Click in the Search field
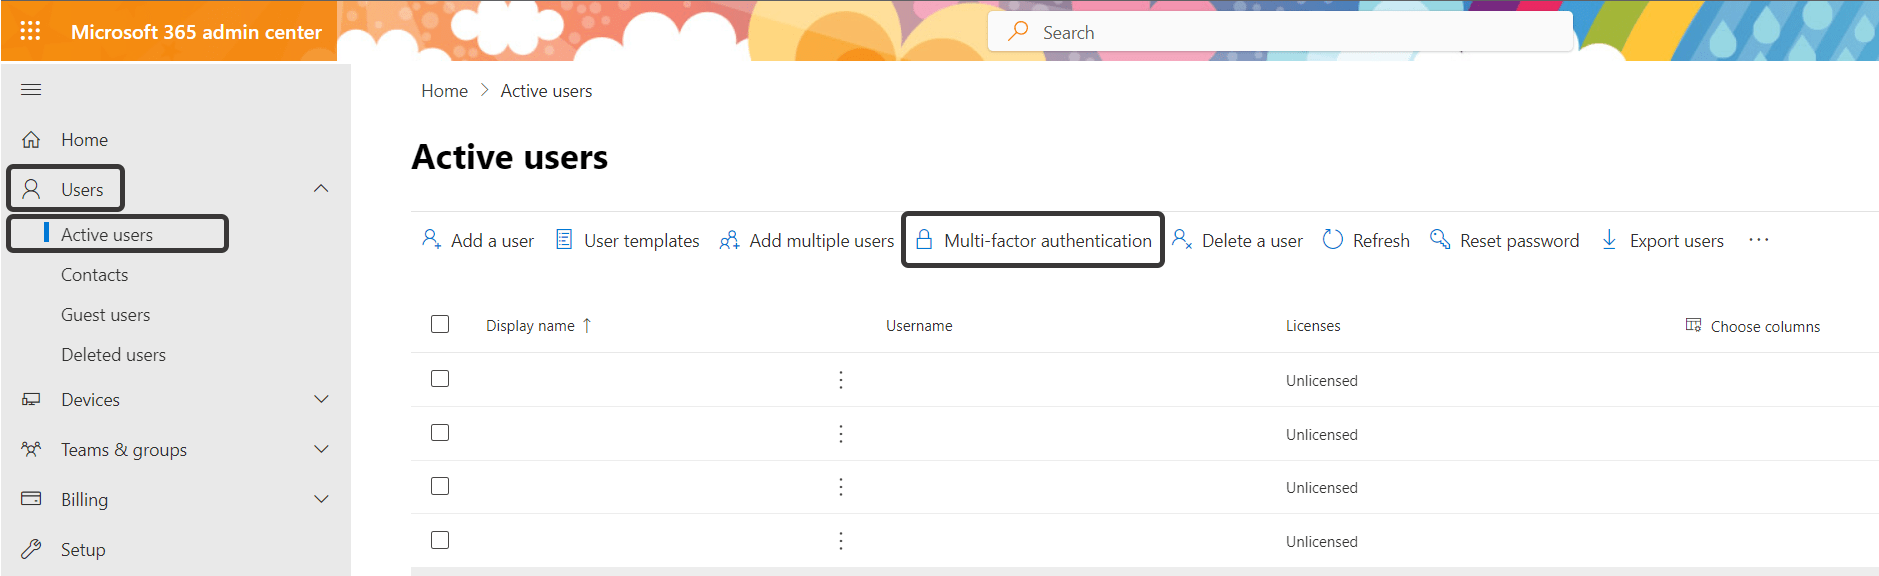 point(1281,32)
